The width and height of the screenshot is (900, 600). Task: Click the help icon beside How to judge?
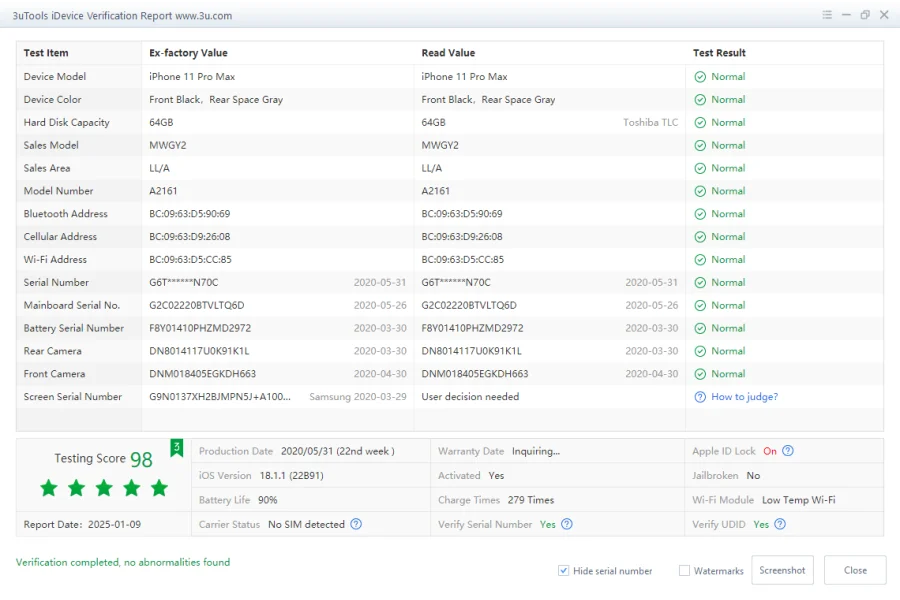(700, 397)
